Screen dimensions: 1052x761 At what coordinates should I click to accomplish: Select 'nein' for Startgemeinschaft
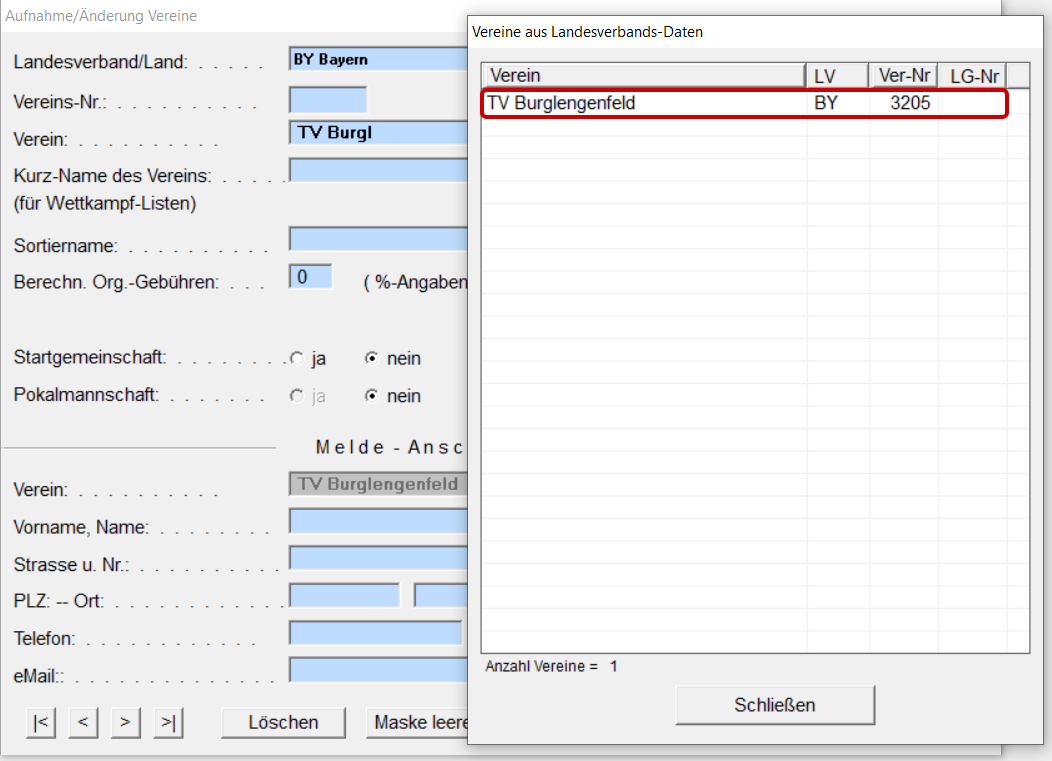372,358
